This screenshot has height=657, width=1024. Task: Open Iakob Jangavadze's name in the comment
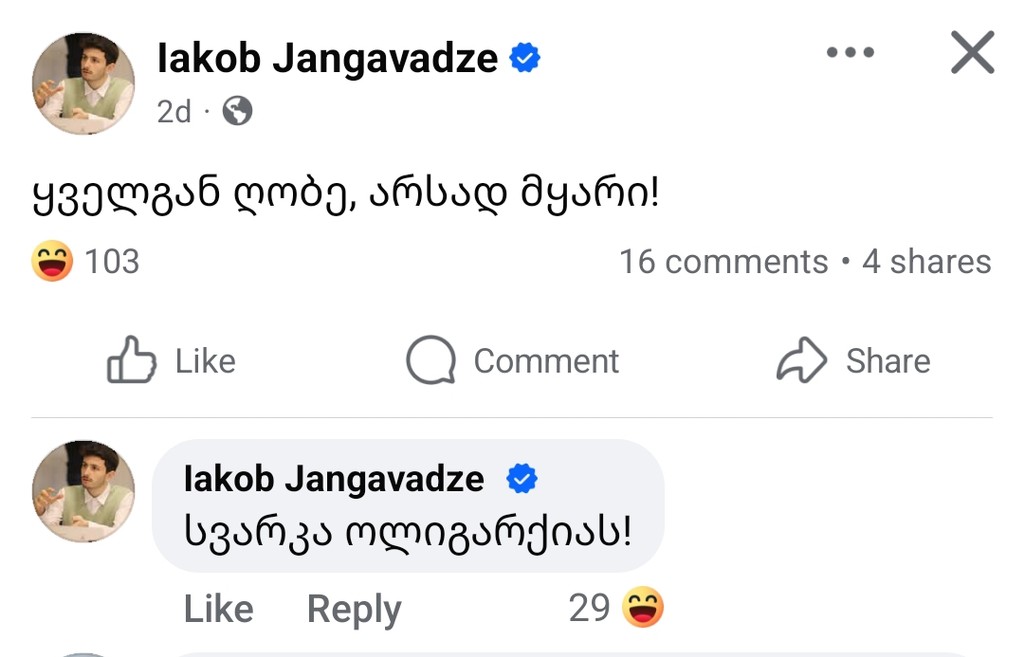point(334,480)
